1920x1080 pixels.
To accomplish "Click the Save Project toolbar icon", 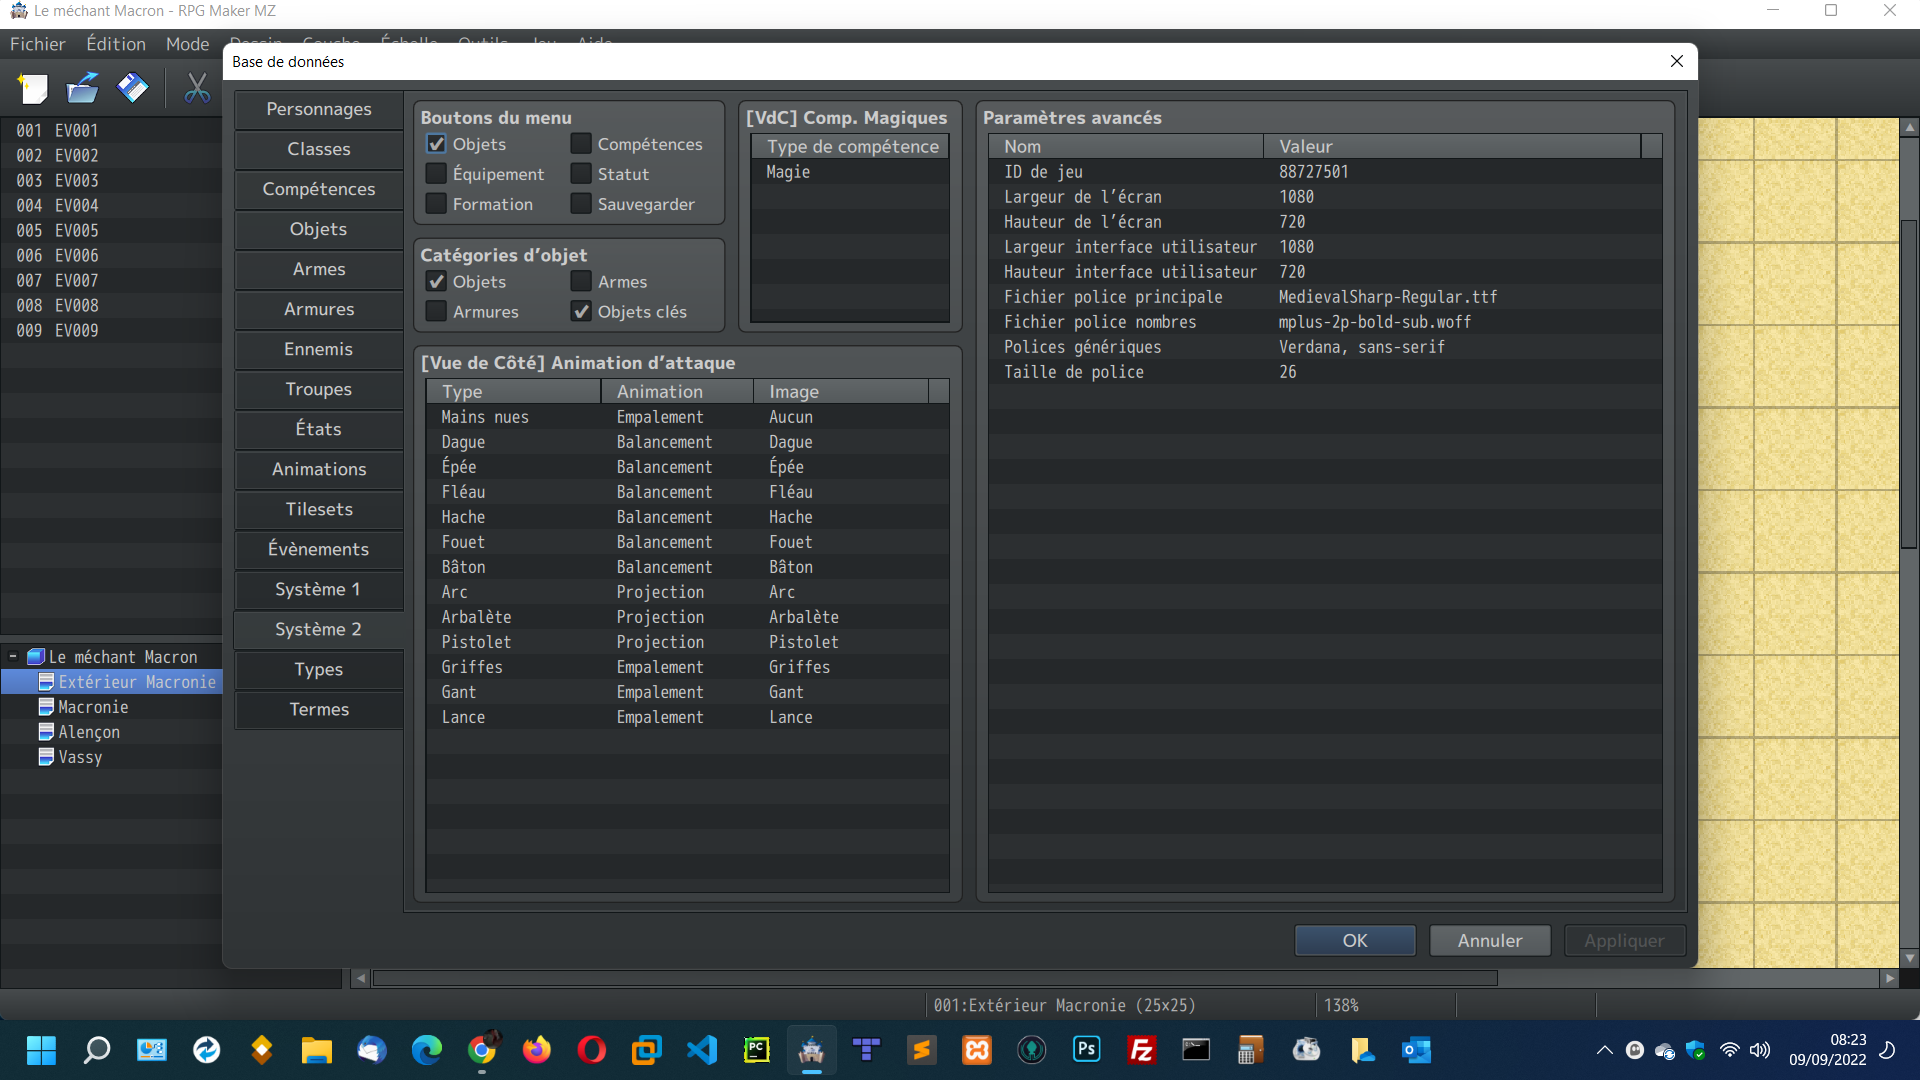I will (132, 89).
